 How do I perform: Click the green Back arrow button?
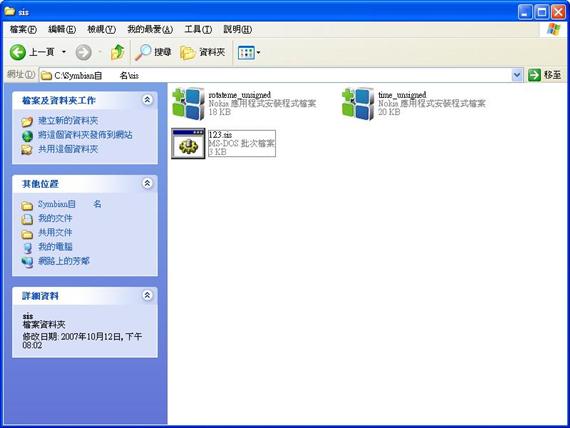pos(17,52)
